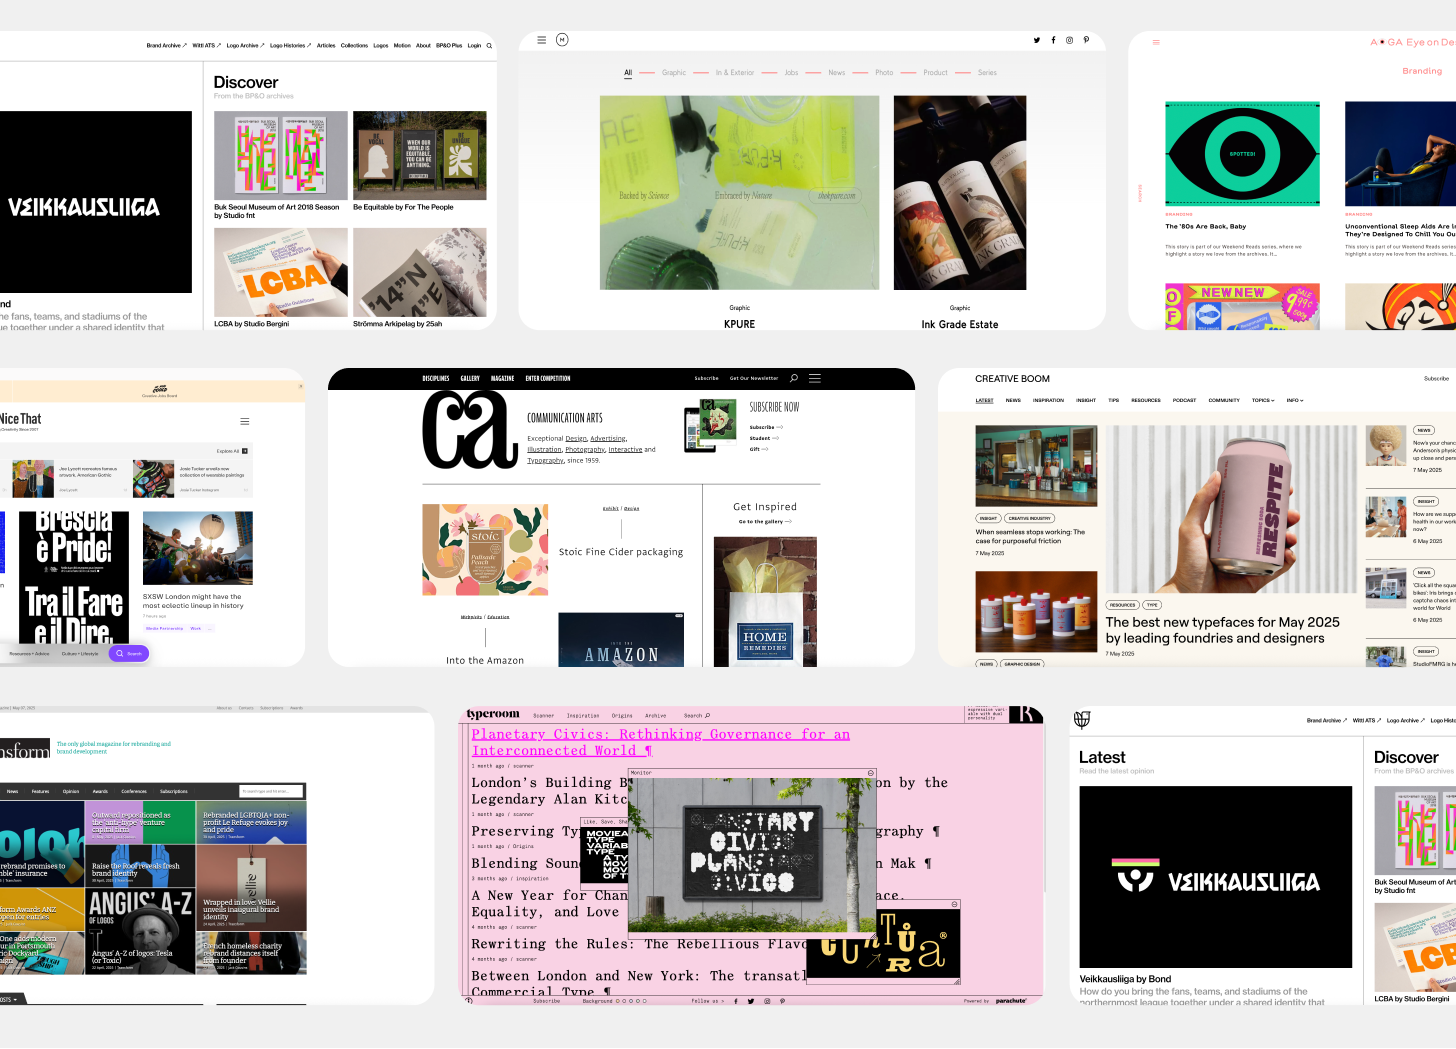Open the Home Remedies bag image
Screen dimensions: 1456x1049
[x=765, y=602]
